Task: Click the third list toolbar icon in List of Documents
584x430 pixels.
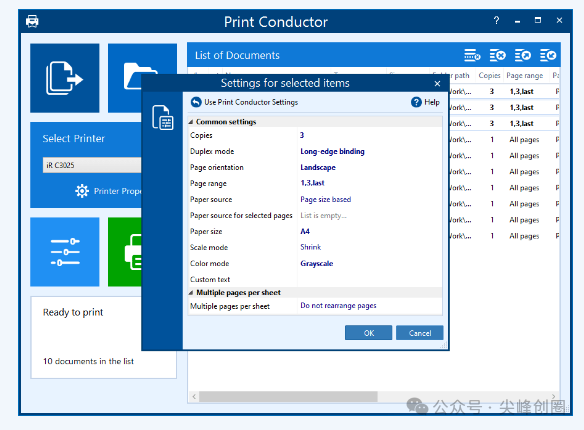Action: coord(523,55)
